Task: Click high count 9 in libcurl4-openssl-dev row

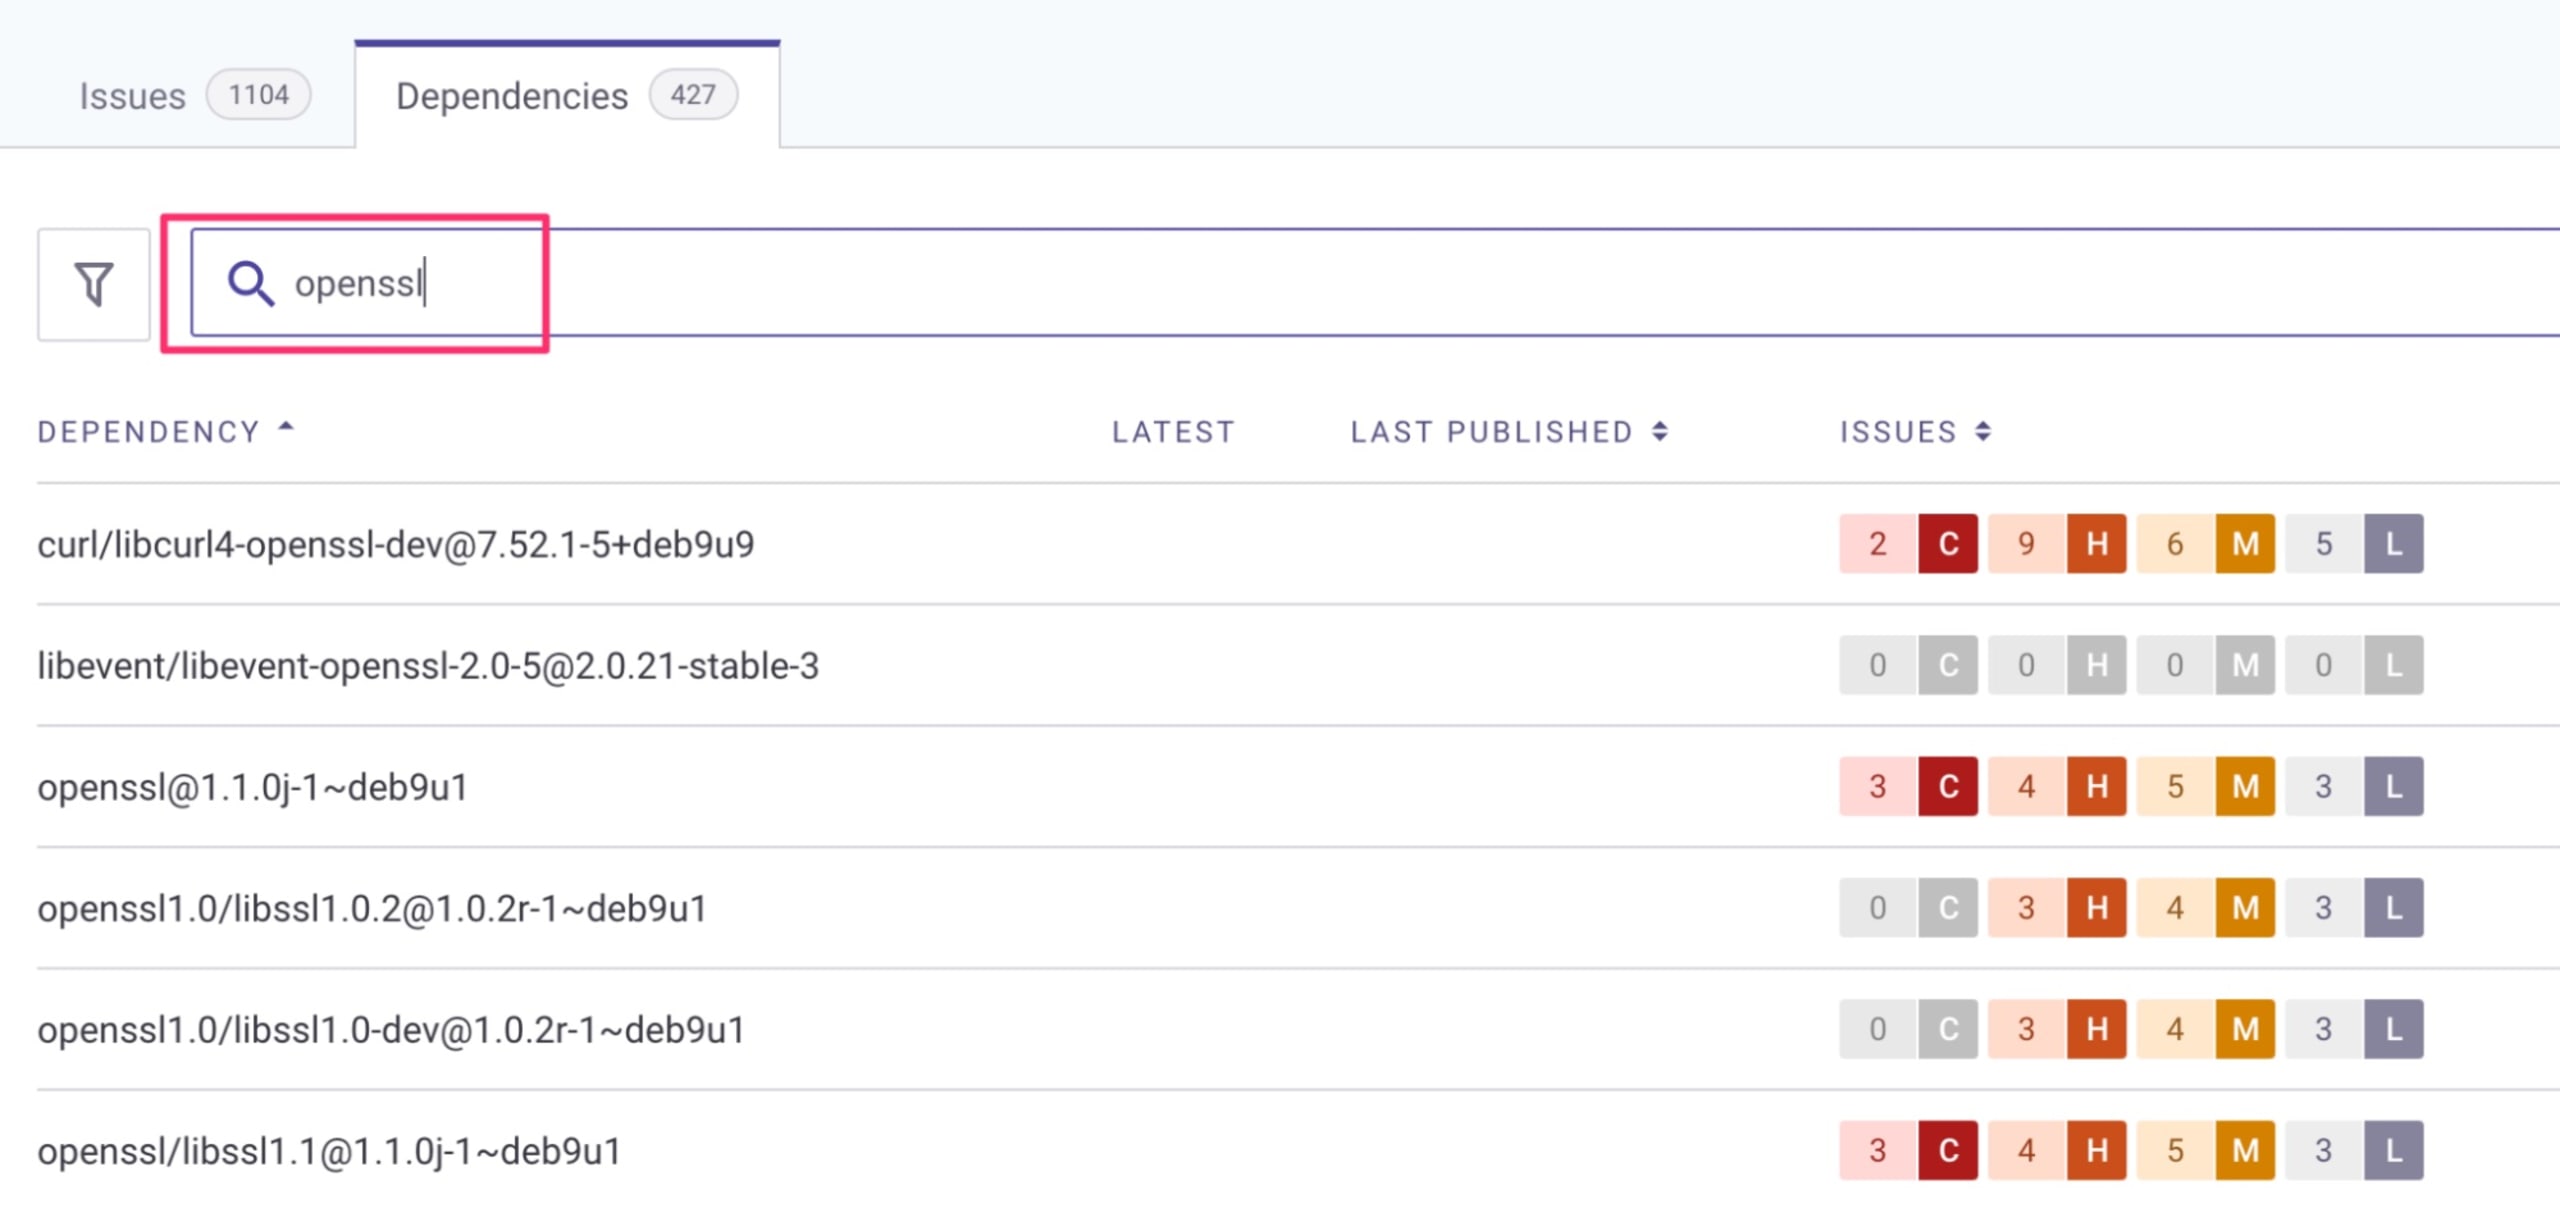Action: [x=2027, y=544]
